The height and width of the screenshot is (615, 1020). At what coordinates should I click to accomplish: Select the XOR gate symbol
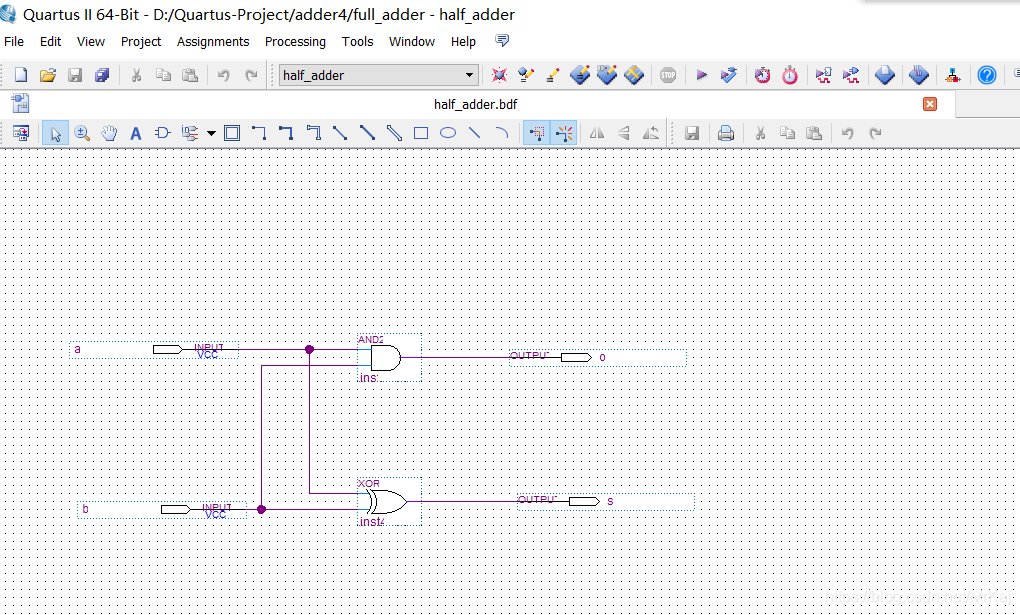click(390, 502)
